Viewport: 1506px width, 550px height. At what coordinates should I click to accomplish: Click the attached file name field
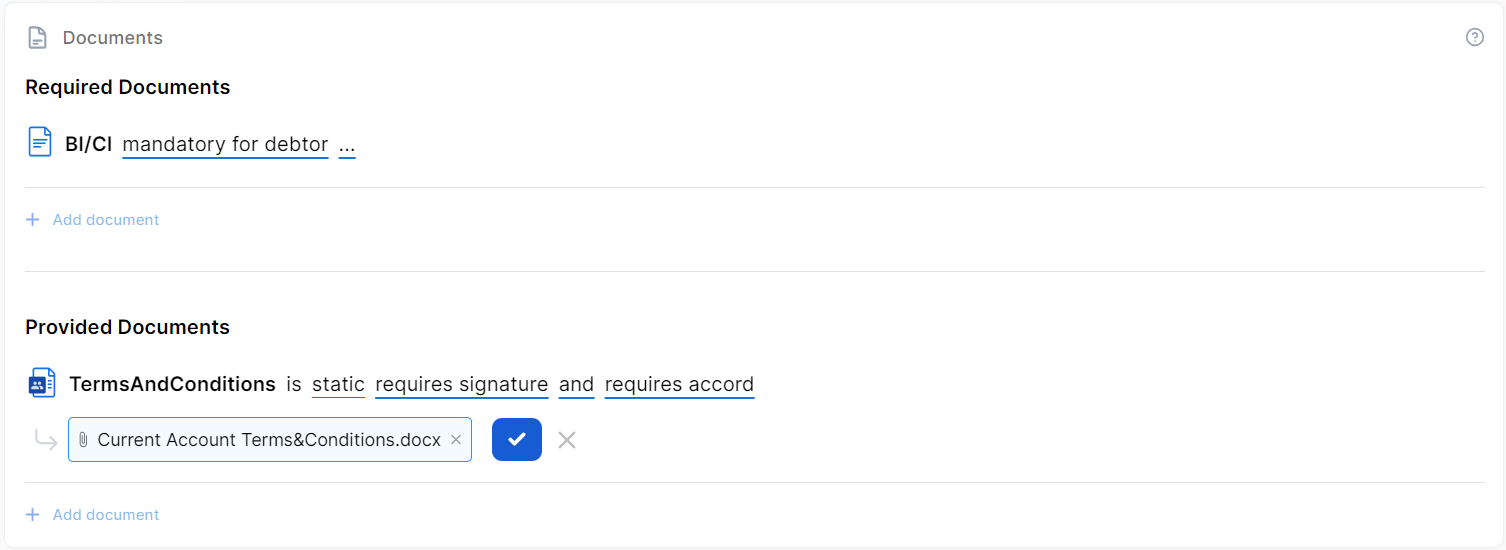269,440
